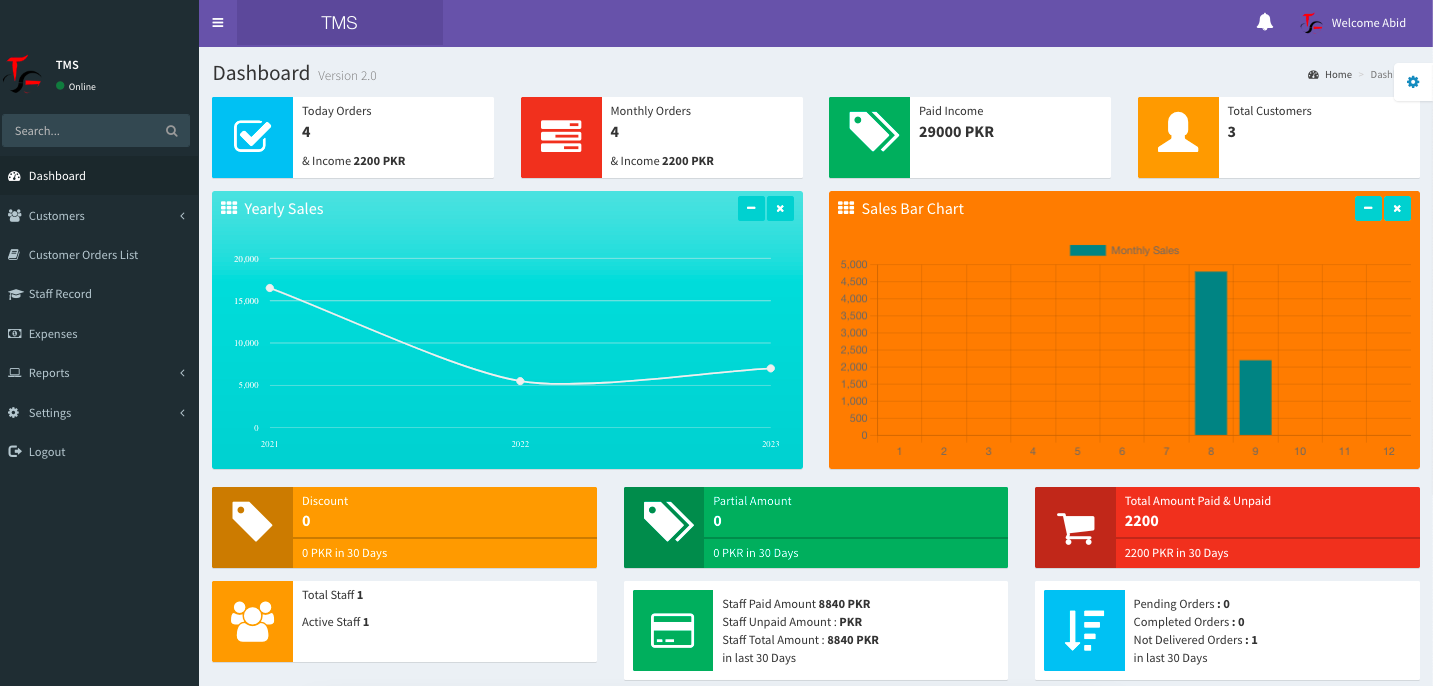1433x686 pixels.
Task: Collapse the Yearly Sales panel
Action: (x=751, y=208)
